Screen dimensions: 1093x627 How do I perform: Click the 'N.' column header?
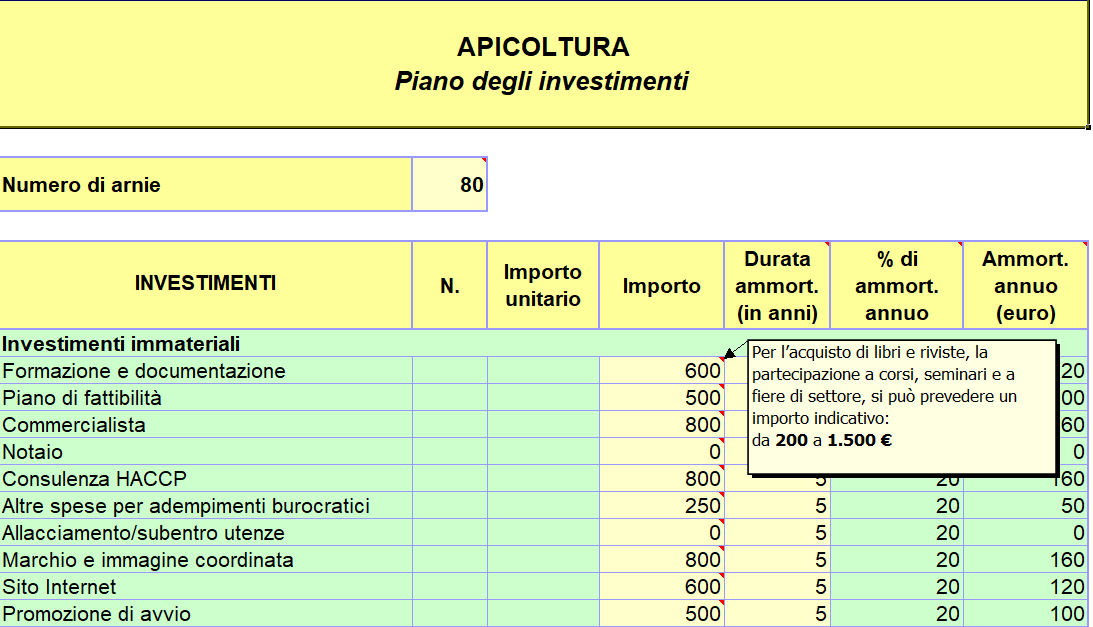coord(450,285)
